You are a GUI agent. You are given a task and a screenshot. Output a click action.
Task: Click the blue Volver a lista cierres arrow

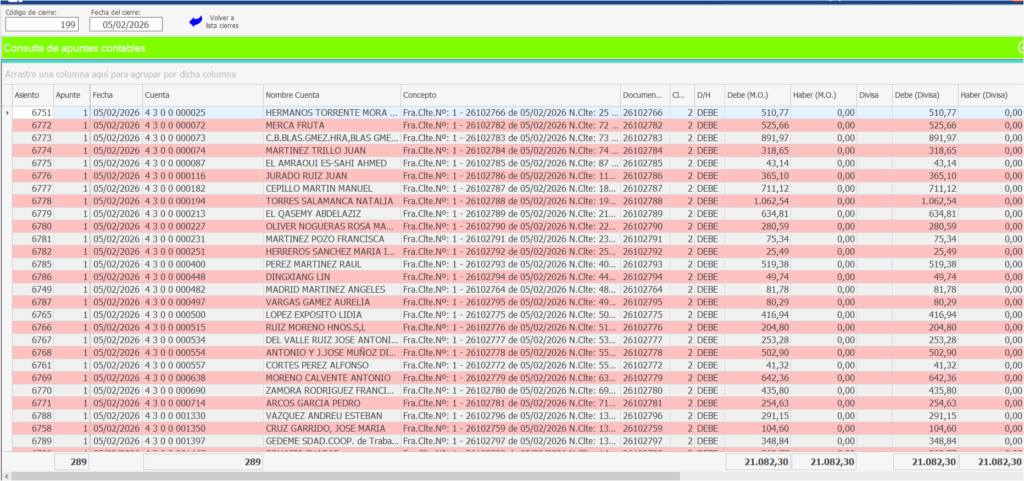point(195,20)
